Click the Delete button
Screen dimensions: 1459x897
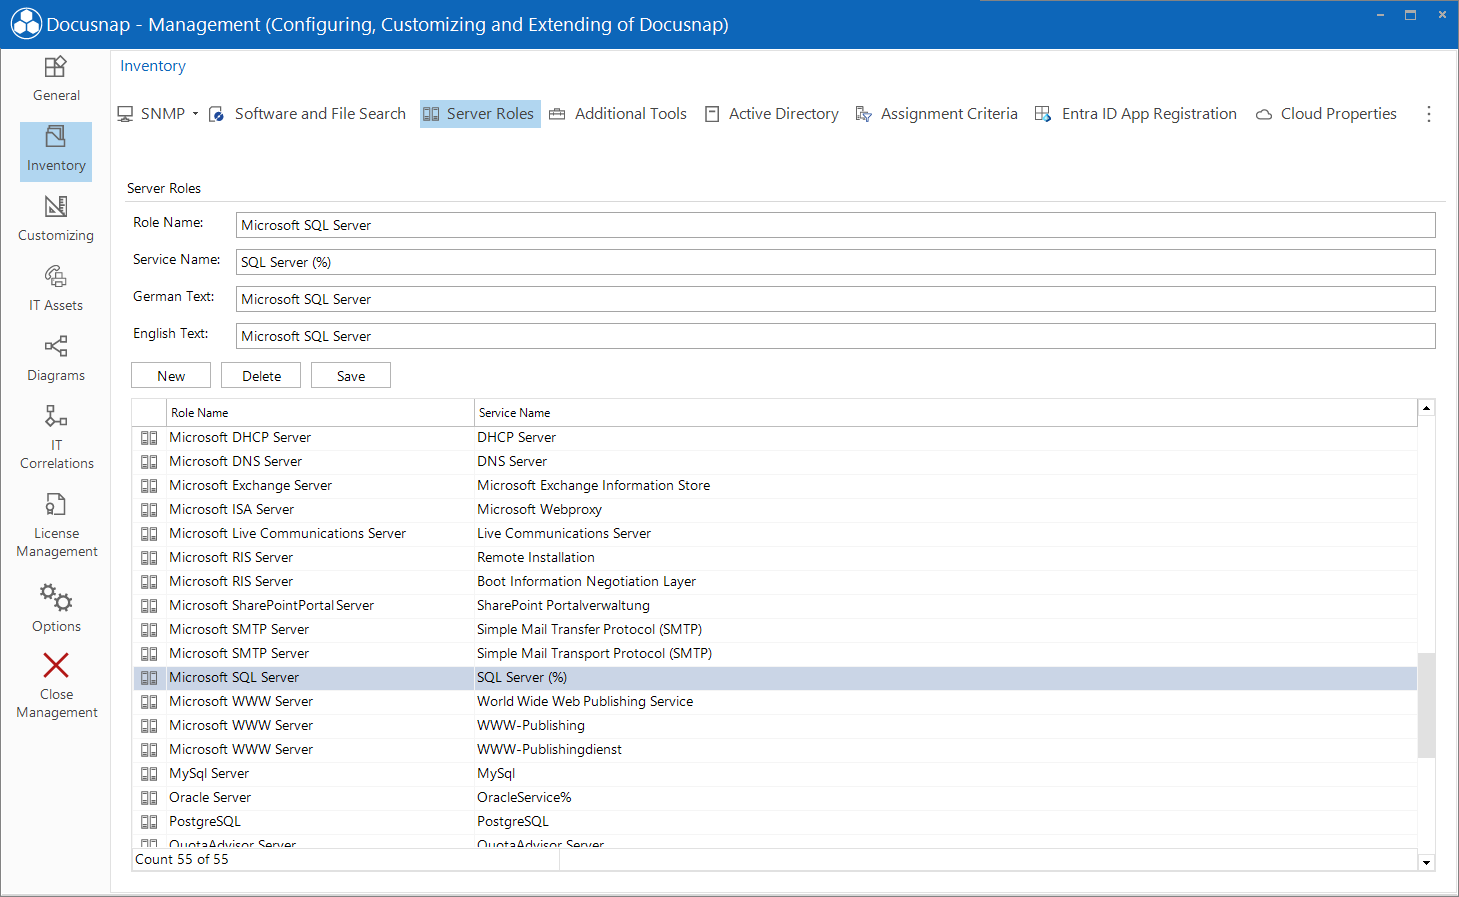click(261, 376)
